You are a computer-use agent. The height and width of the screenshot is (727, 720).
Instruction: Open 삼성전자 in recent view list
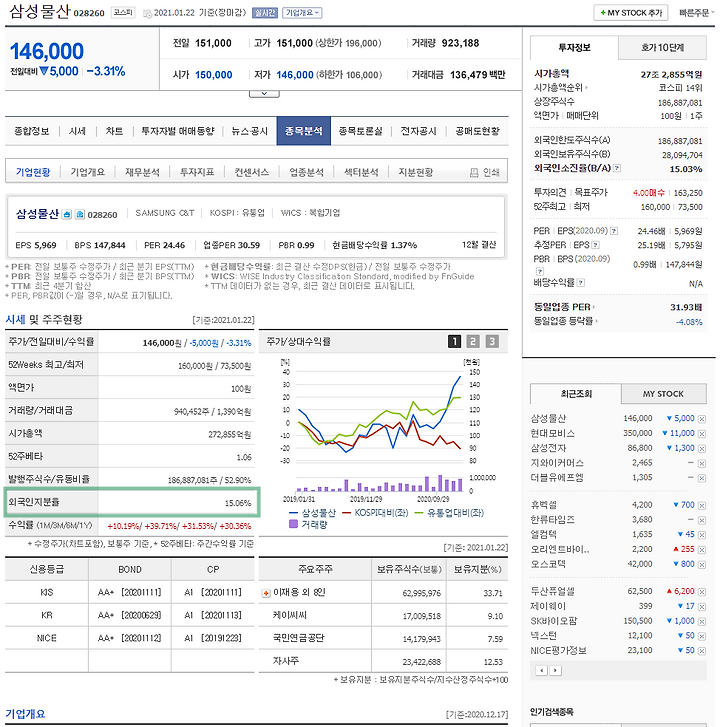[548, 448]
